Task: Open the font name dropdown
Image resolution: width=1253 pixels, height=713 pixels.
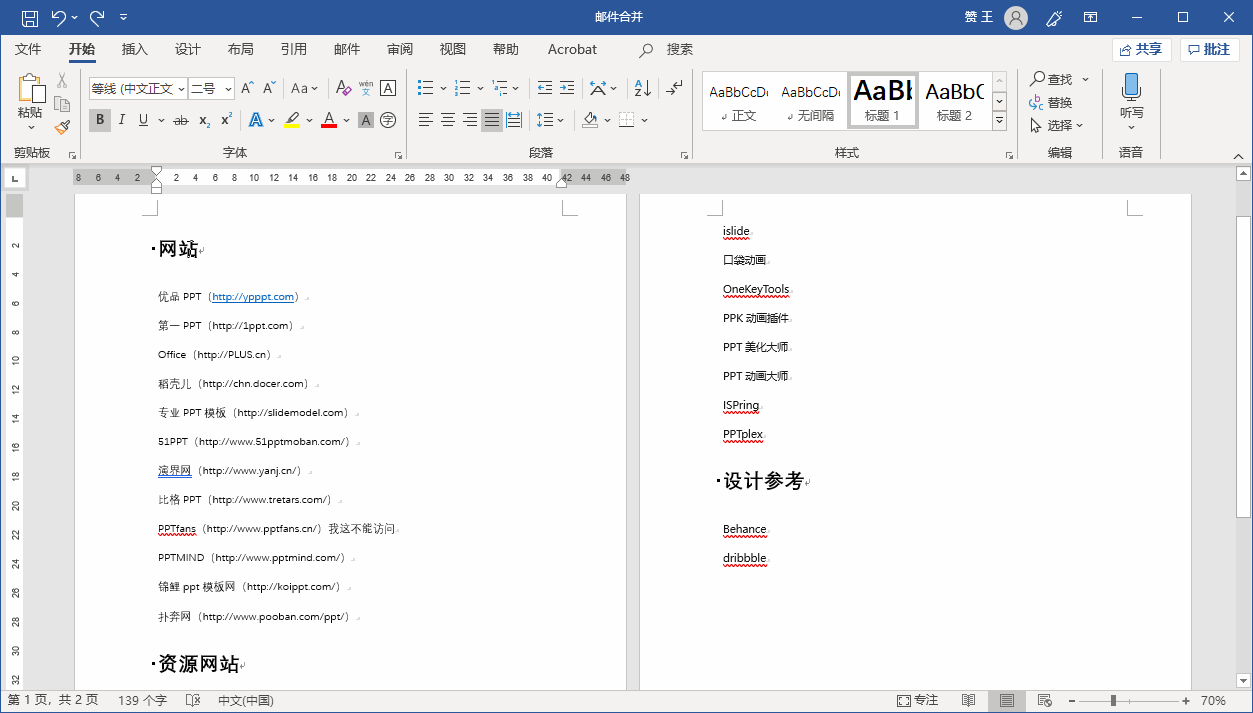Action: (181, 89)
